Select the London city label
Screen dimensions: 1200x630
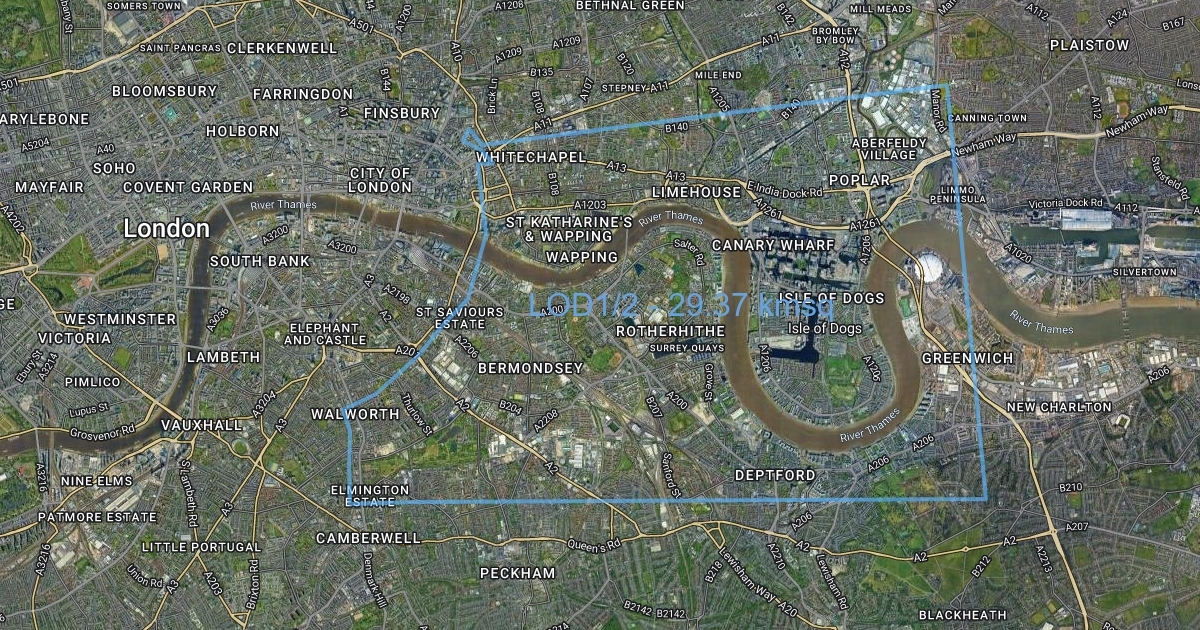click(x=166, y=229)
